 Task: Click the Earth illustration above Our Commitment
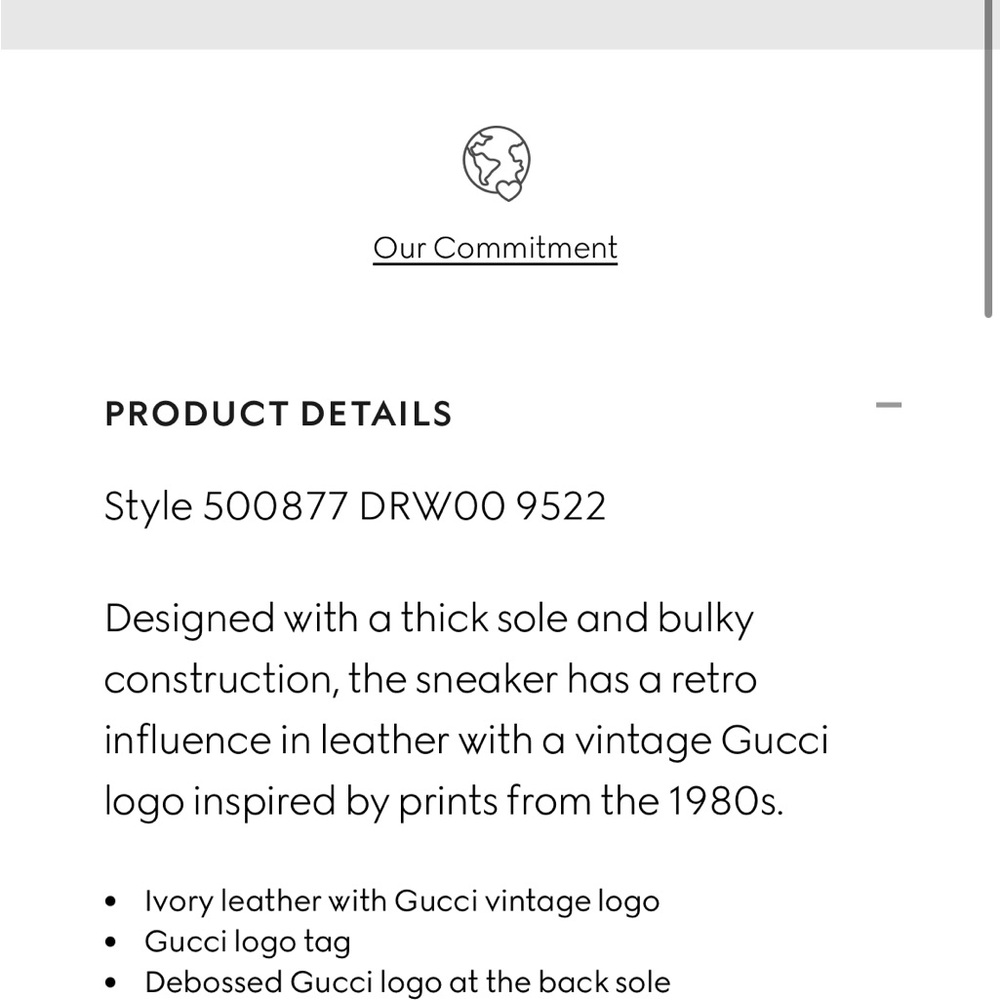497,162
